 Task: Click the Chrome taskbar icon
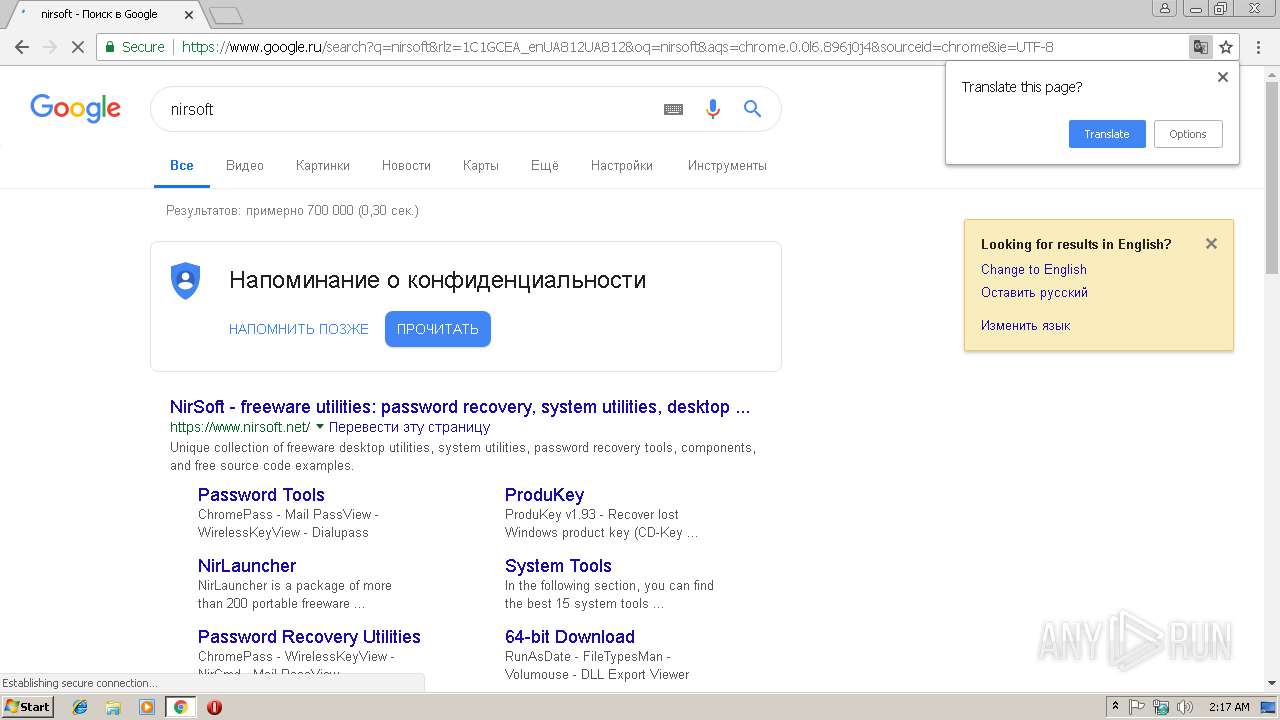[x=180, y=707]
